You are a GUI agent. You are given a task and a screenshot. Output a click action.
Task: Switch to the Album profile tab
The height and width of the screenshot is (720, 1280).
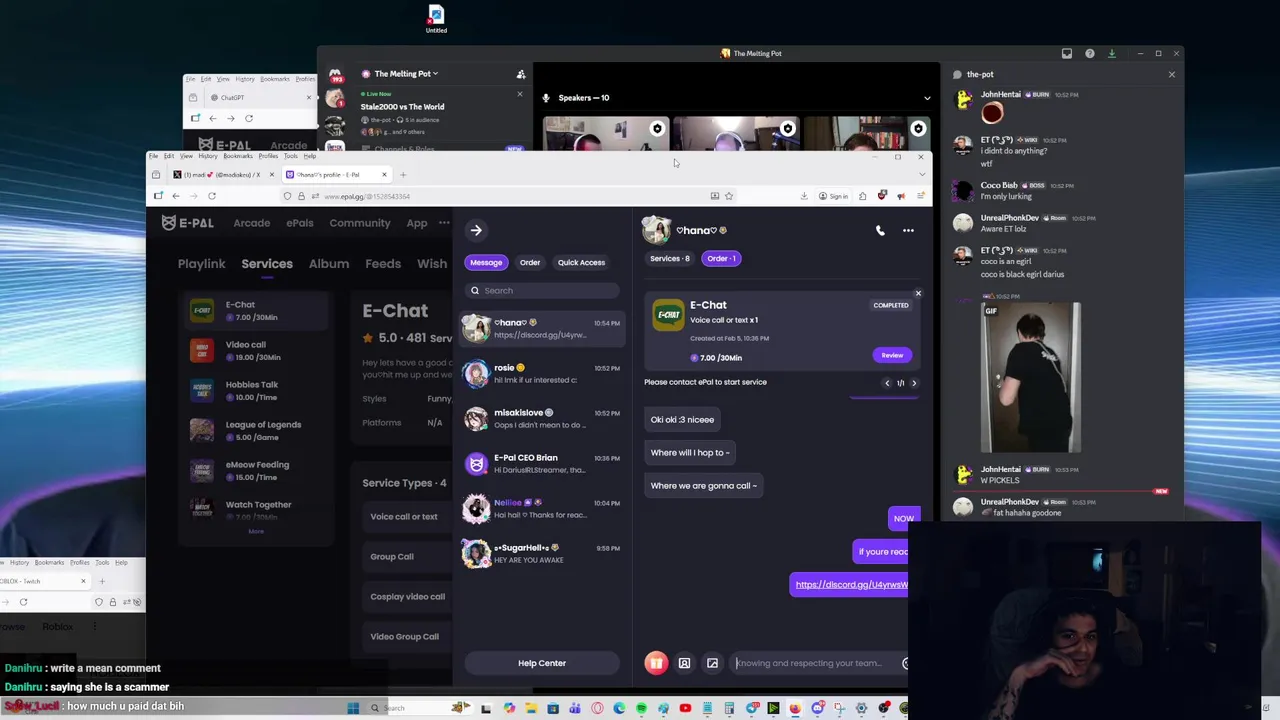tap(329, 264)
